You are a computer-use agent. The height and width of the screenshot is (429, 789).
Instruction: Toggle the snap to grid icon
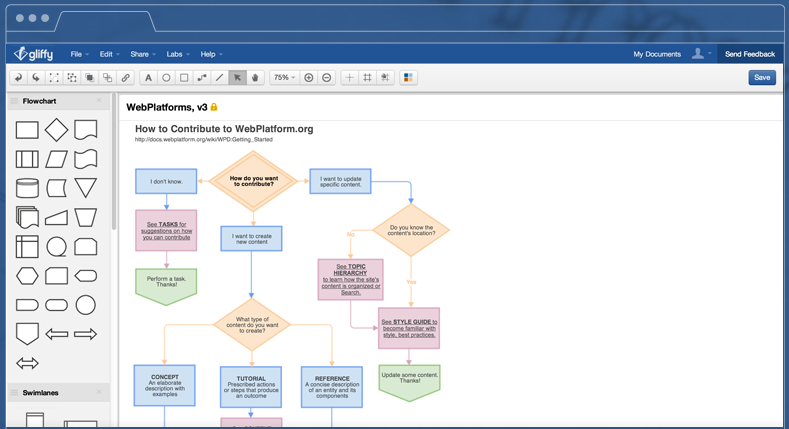point(385,77)
